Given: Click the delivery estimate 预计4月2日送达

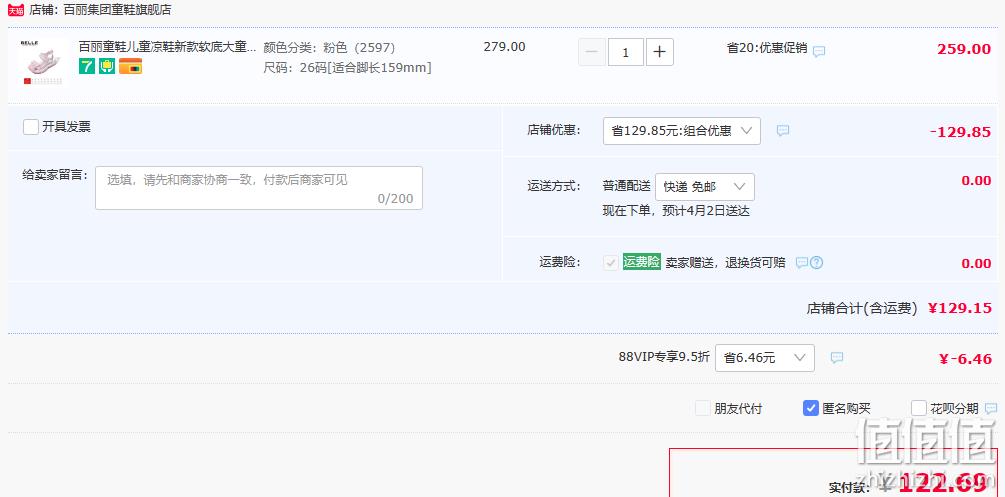Looking at the screenshot, I should click(705, 211).
